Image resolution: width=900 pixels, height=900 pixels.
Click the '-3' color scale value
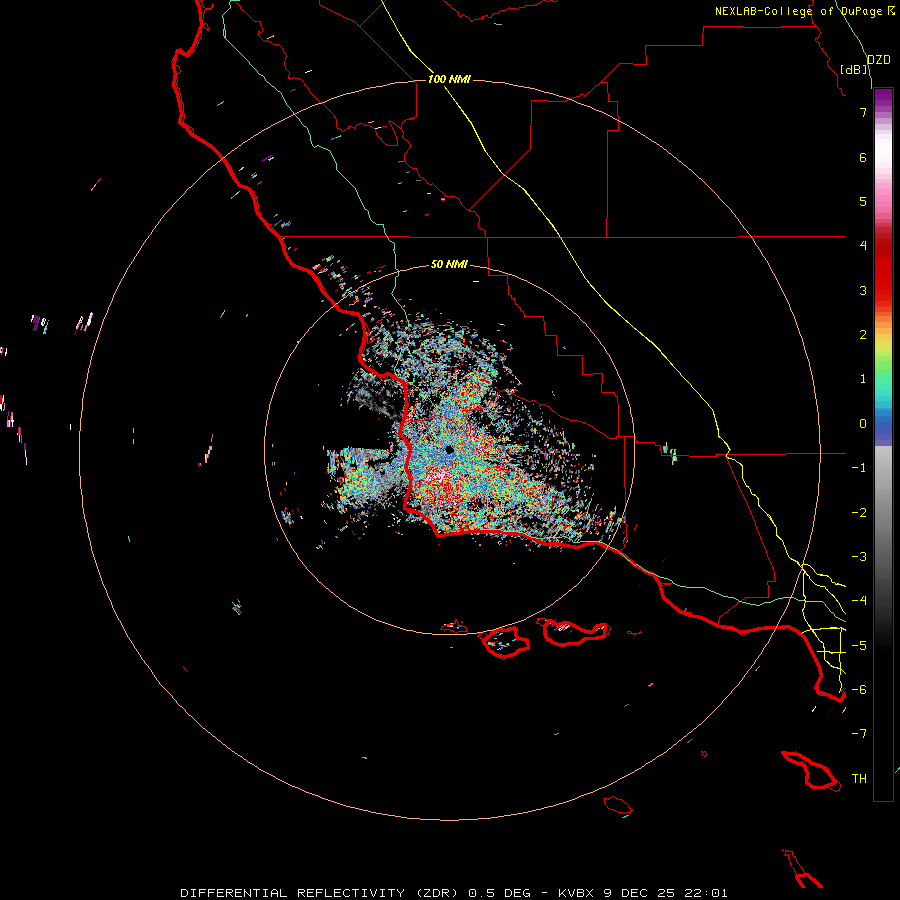(859, 557)
